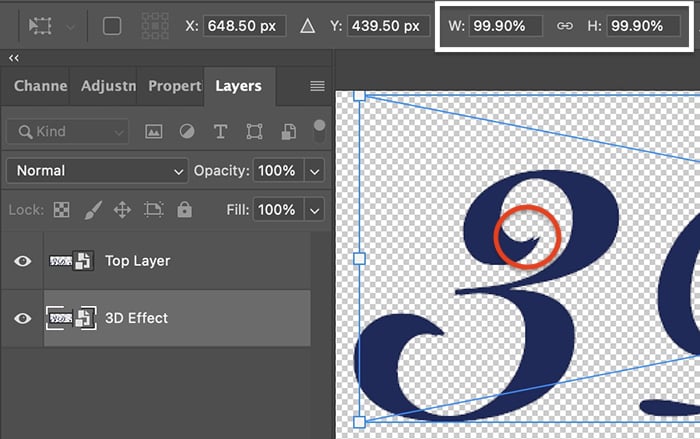Edit the W width percentage field

(x=505, y=26)
